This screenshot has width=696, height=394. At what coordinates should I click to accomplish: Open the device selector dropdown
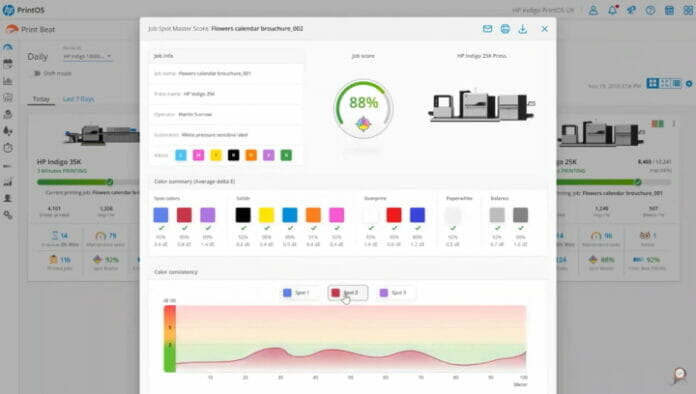point(87,56)
